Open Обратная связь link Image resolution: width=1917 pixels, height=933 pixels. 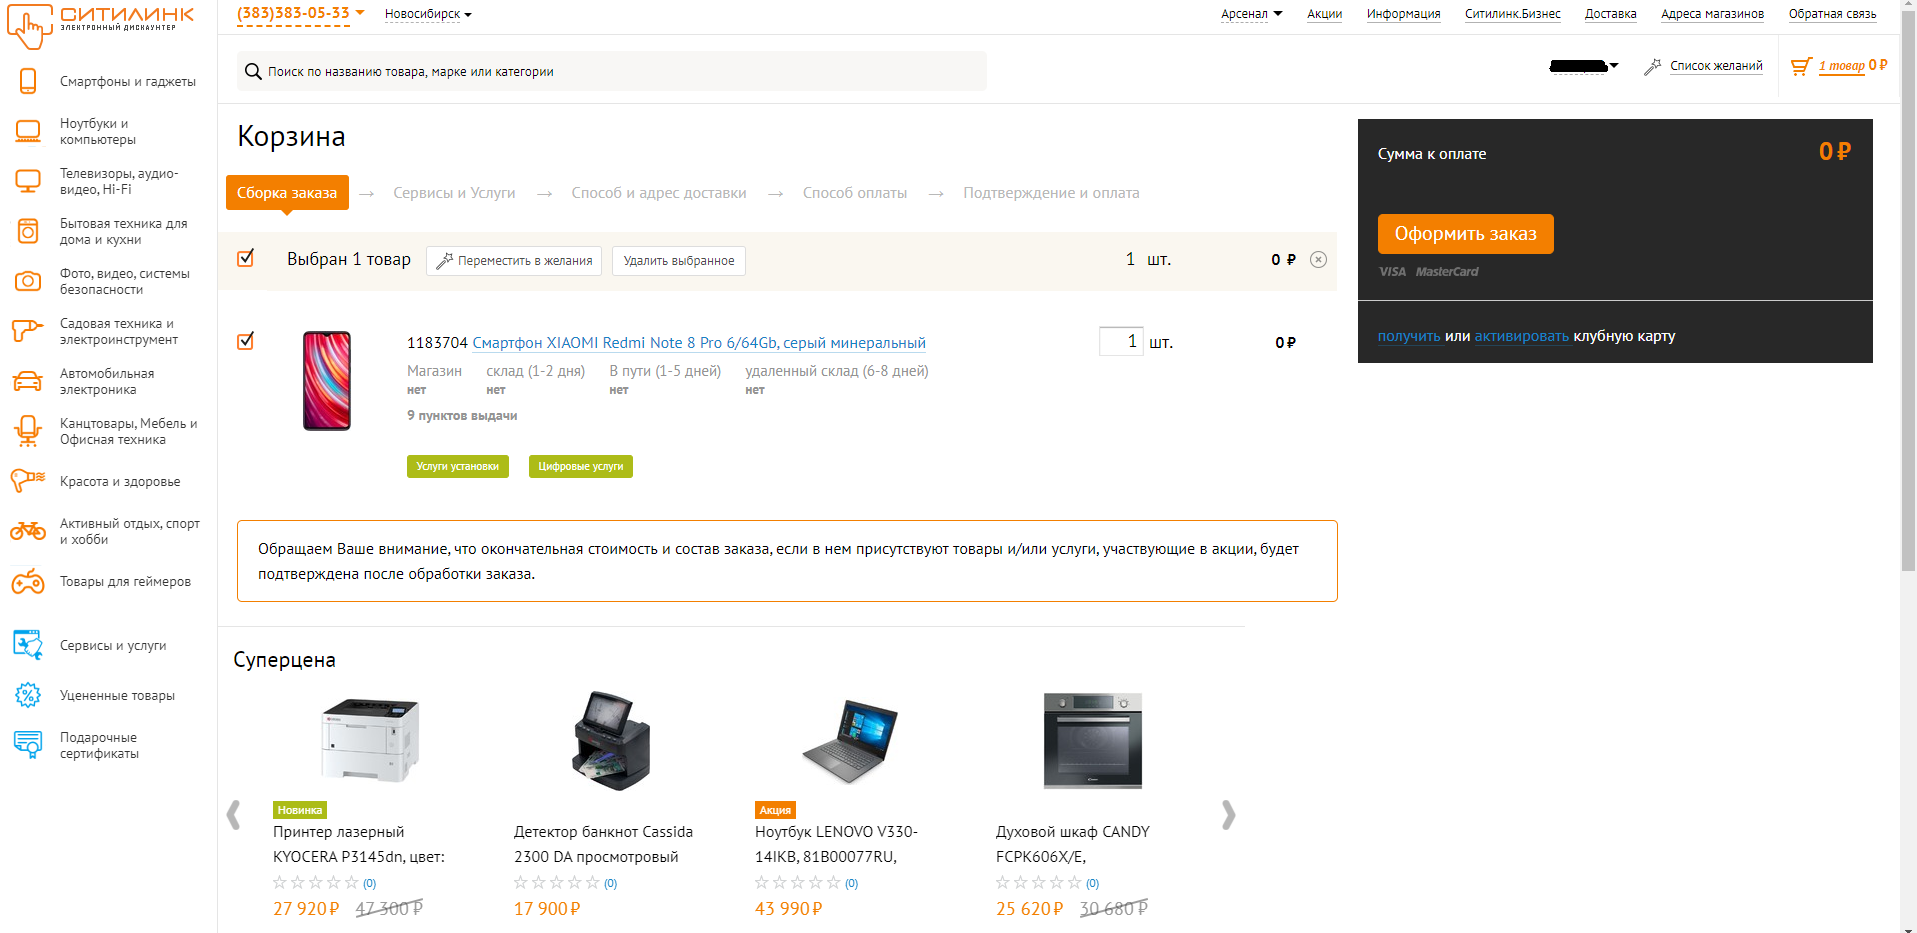tap(1832, 14)
